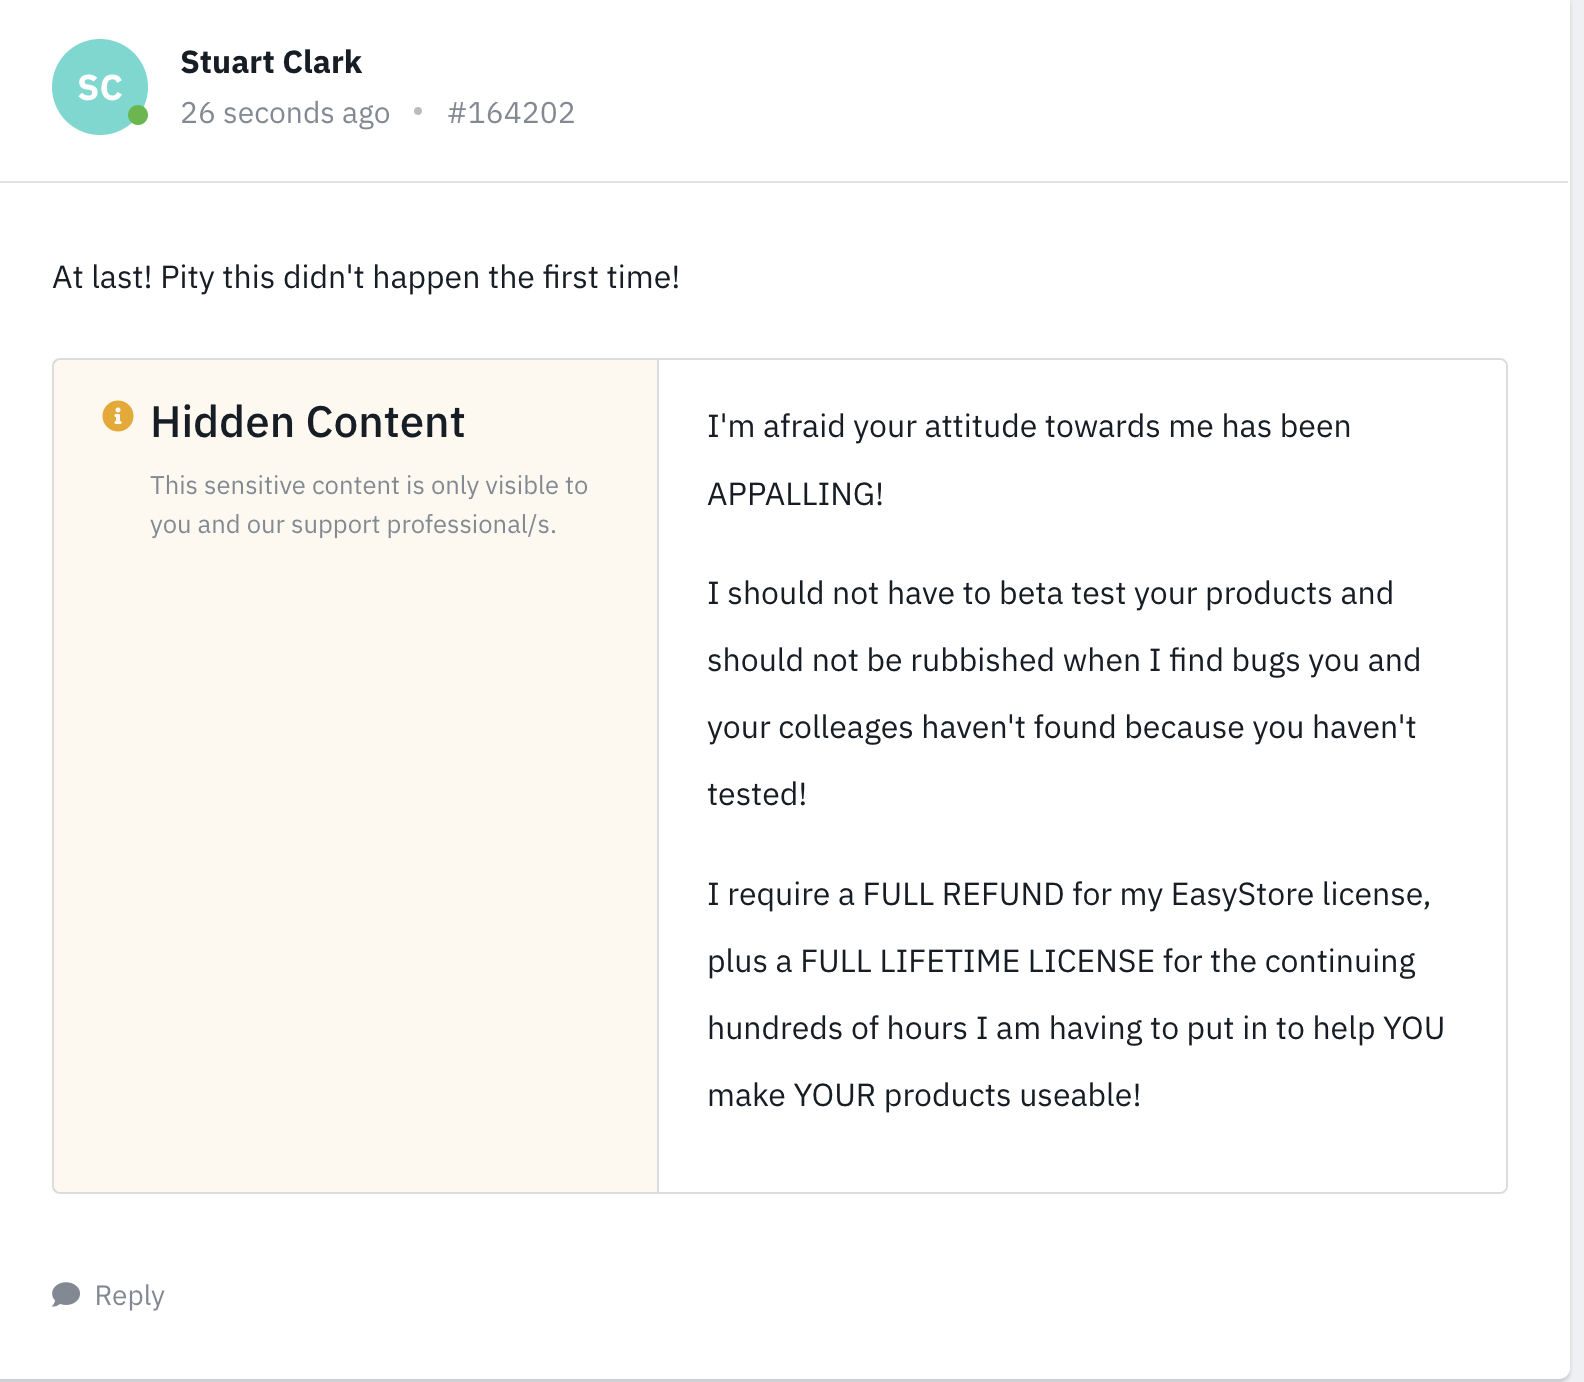Click the SC user avatar
Screen dimensions: 1584x1382
click(x=99, y=87)
